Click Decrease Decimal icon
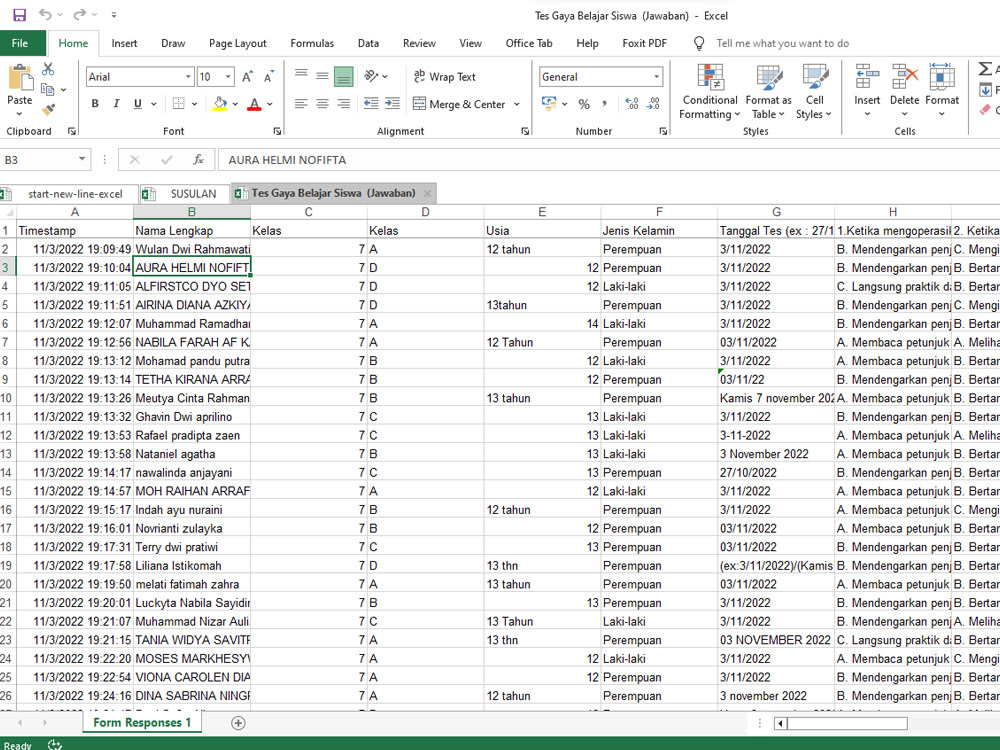This screenshot has width=1000, height=750. click(653, 104)
